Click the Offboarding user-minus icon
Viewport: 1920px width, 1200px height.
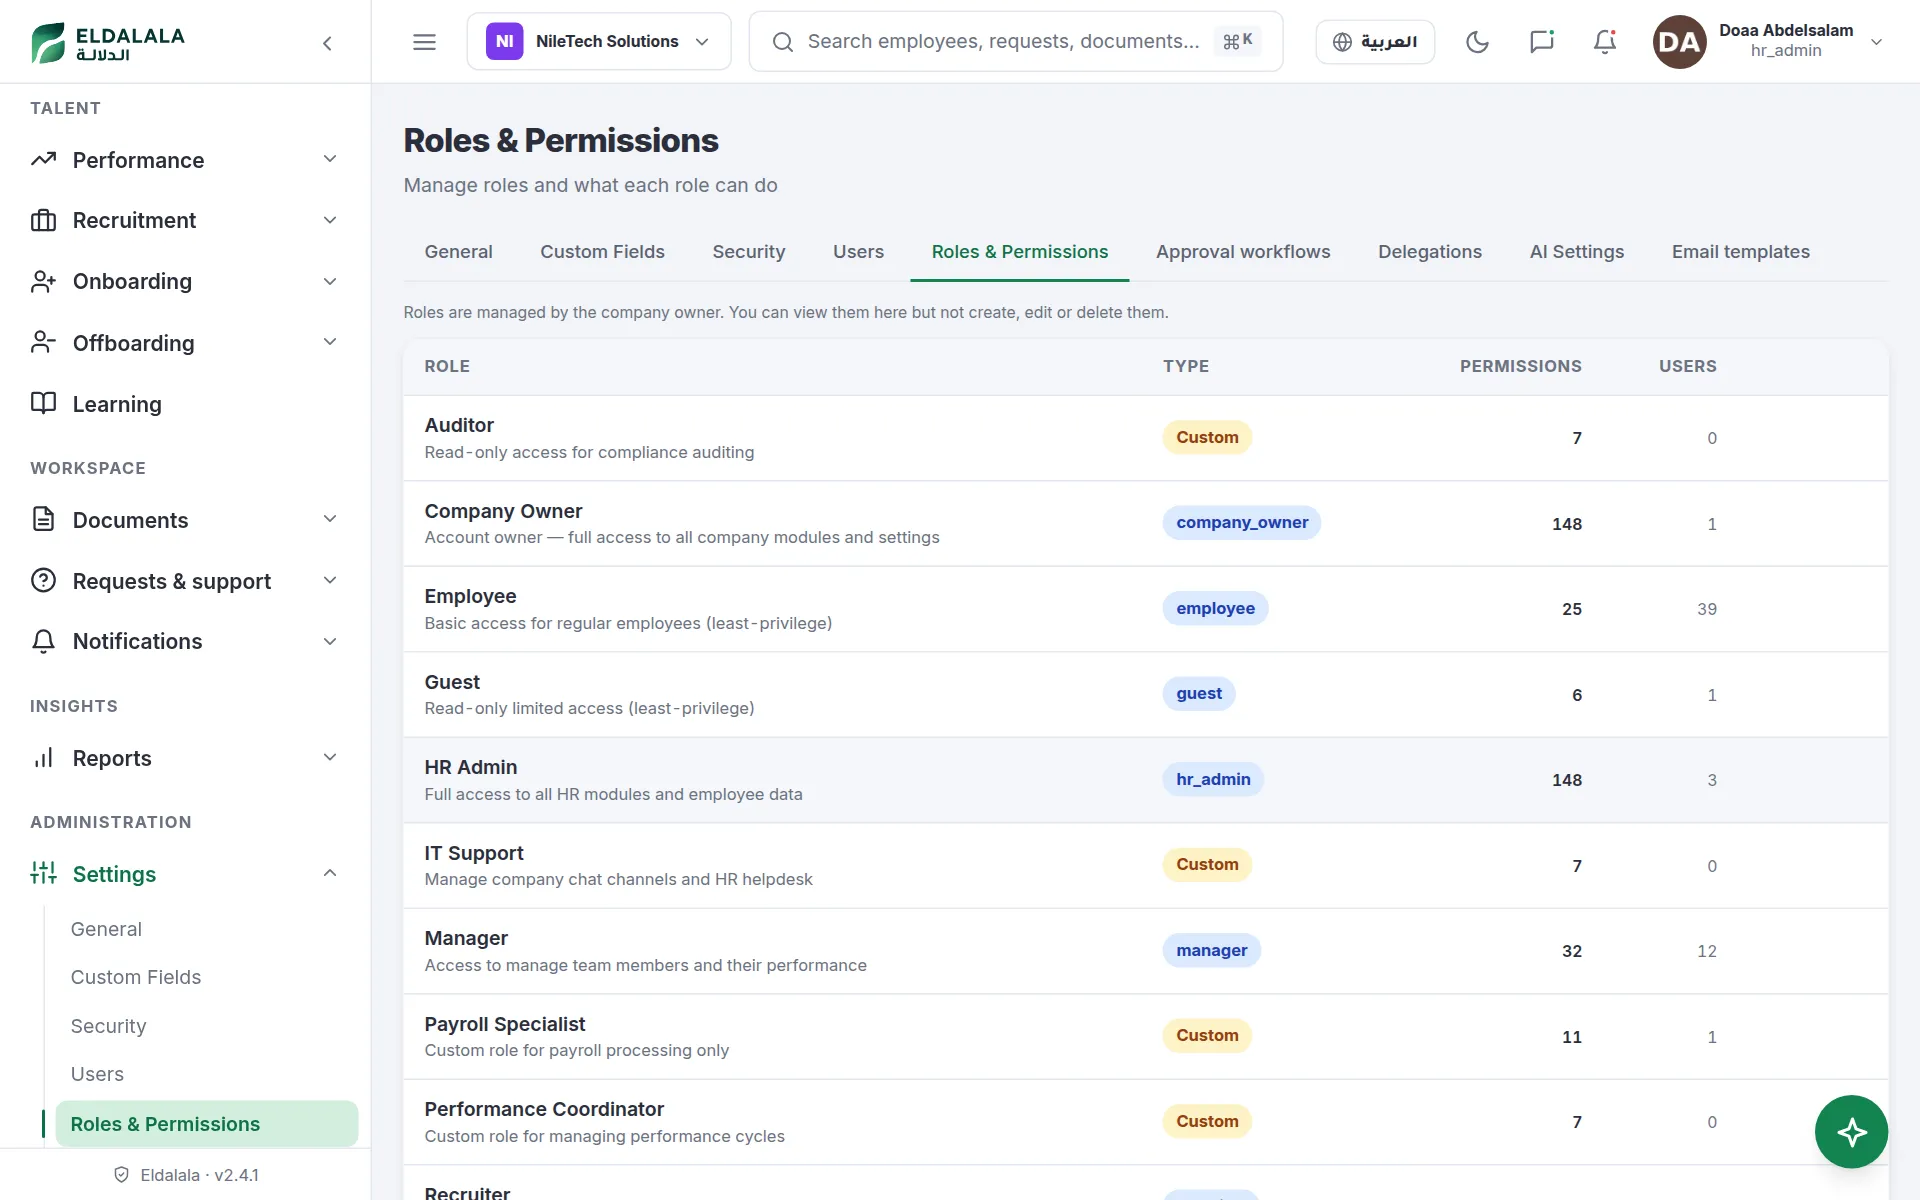point(43,343)
